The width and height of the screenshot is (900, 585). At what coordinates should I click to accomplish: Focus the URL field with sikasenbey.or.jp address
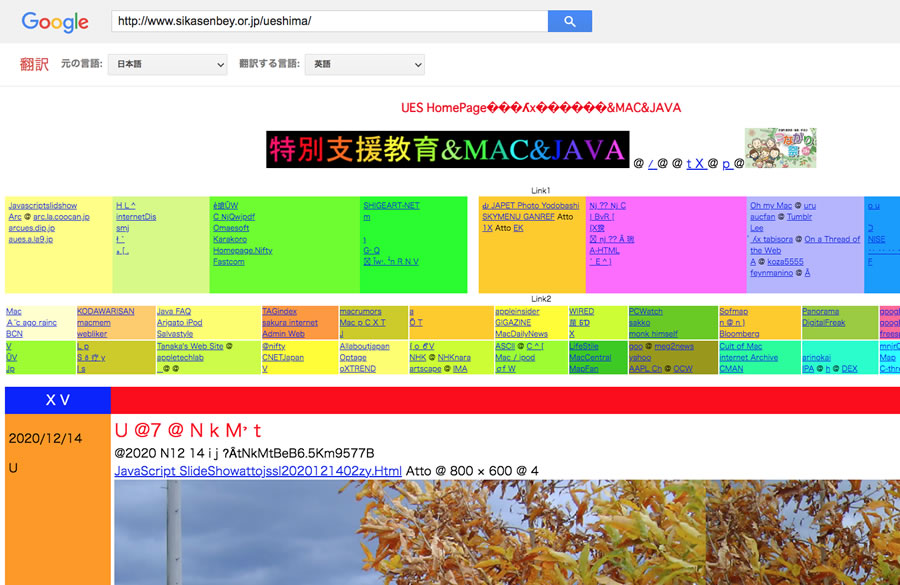pyautogui.click(x=329, y=21)
